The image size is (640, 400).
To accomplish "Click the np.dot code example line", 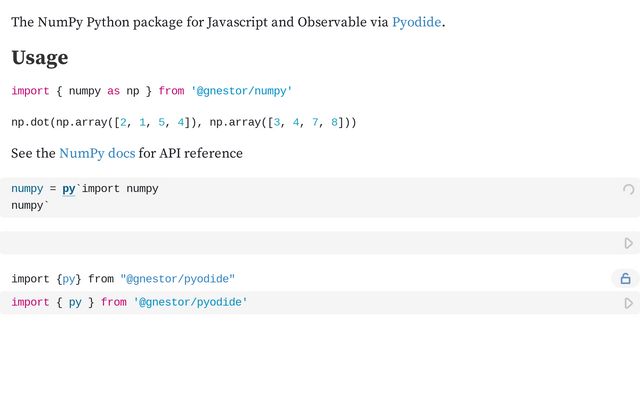I will point(184,122).
